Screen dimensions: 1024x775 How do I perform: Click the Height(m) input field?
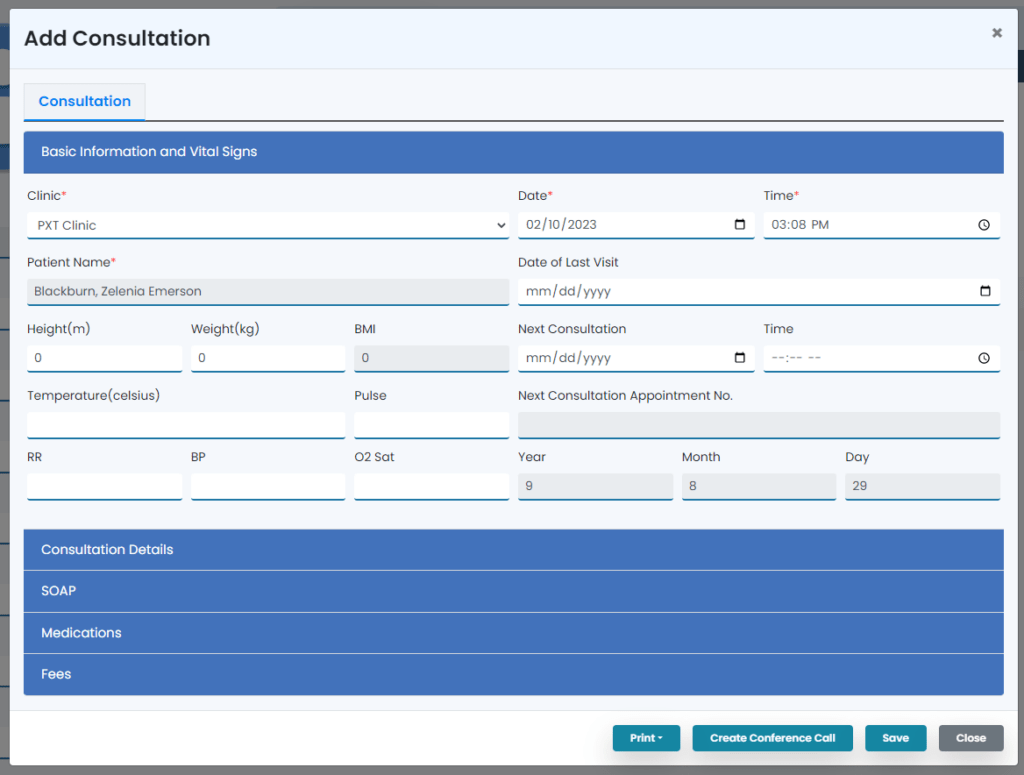click(104, 357)
